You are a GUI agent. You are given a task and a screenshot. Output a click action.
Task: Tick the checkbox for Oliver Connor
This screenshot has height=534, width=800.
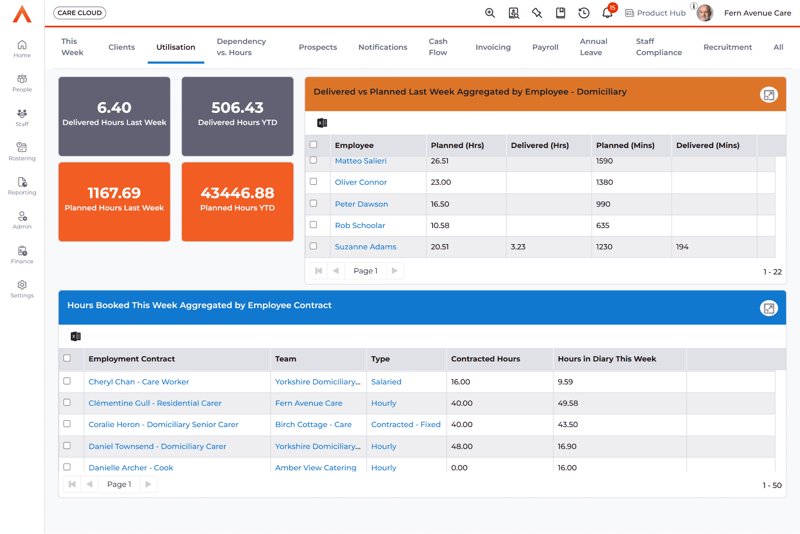(314, 182)
